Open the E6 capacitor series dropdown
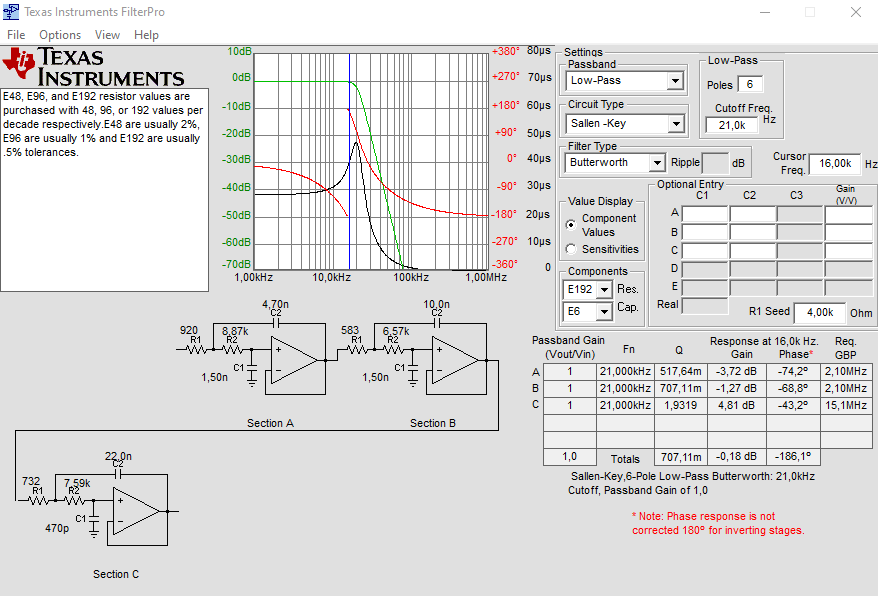 604,311
